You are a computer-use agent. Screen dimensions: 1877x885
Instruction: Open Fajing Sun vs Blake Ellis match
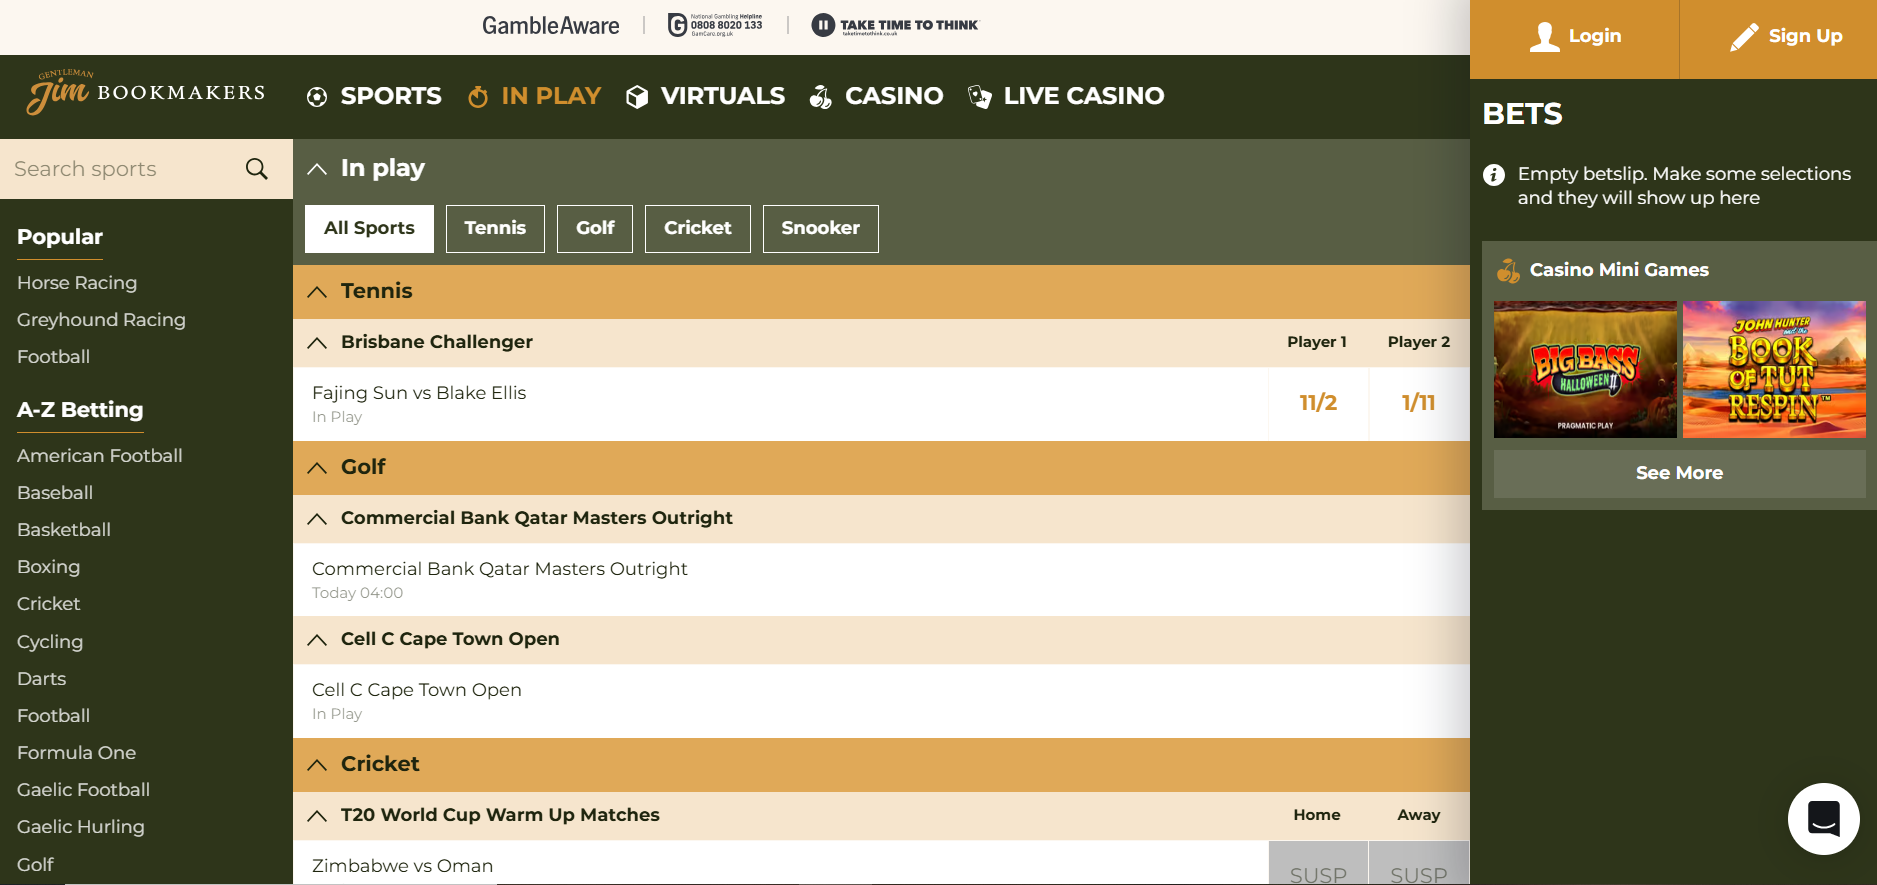[419, 393]
